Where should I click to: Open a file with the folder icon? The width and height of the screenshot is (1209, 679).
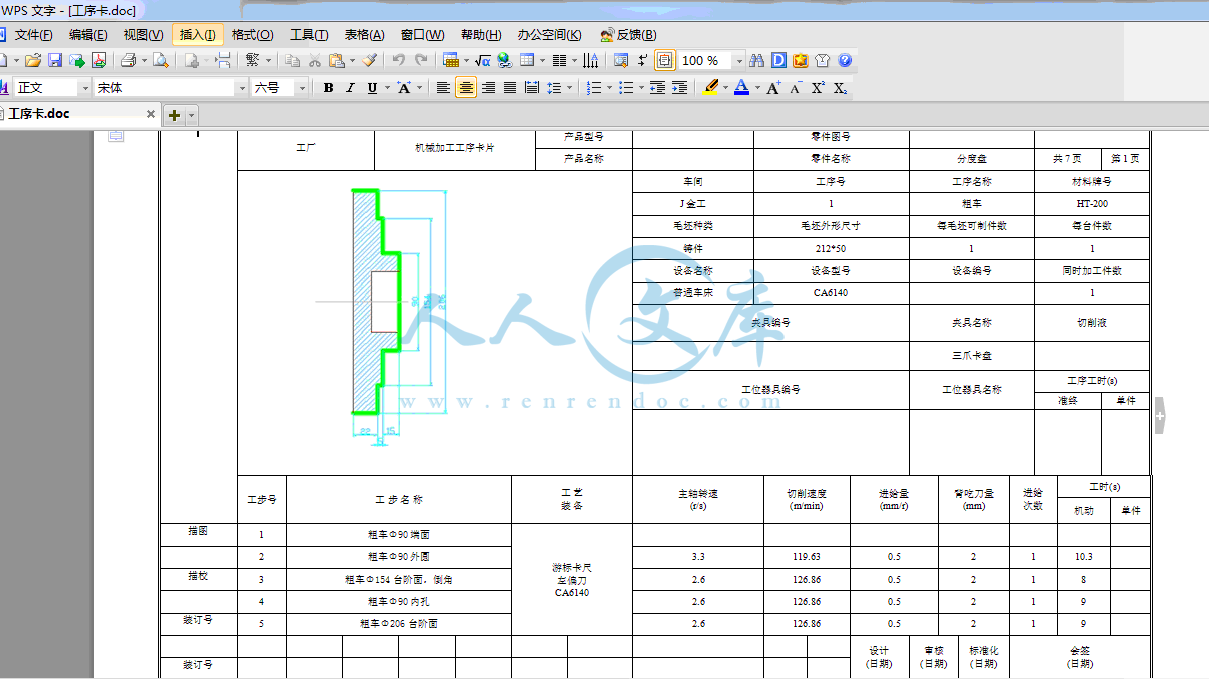point(32,60)
